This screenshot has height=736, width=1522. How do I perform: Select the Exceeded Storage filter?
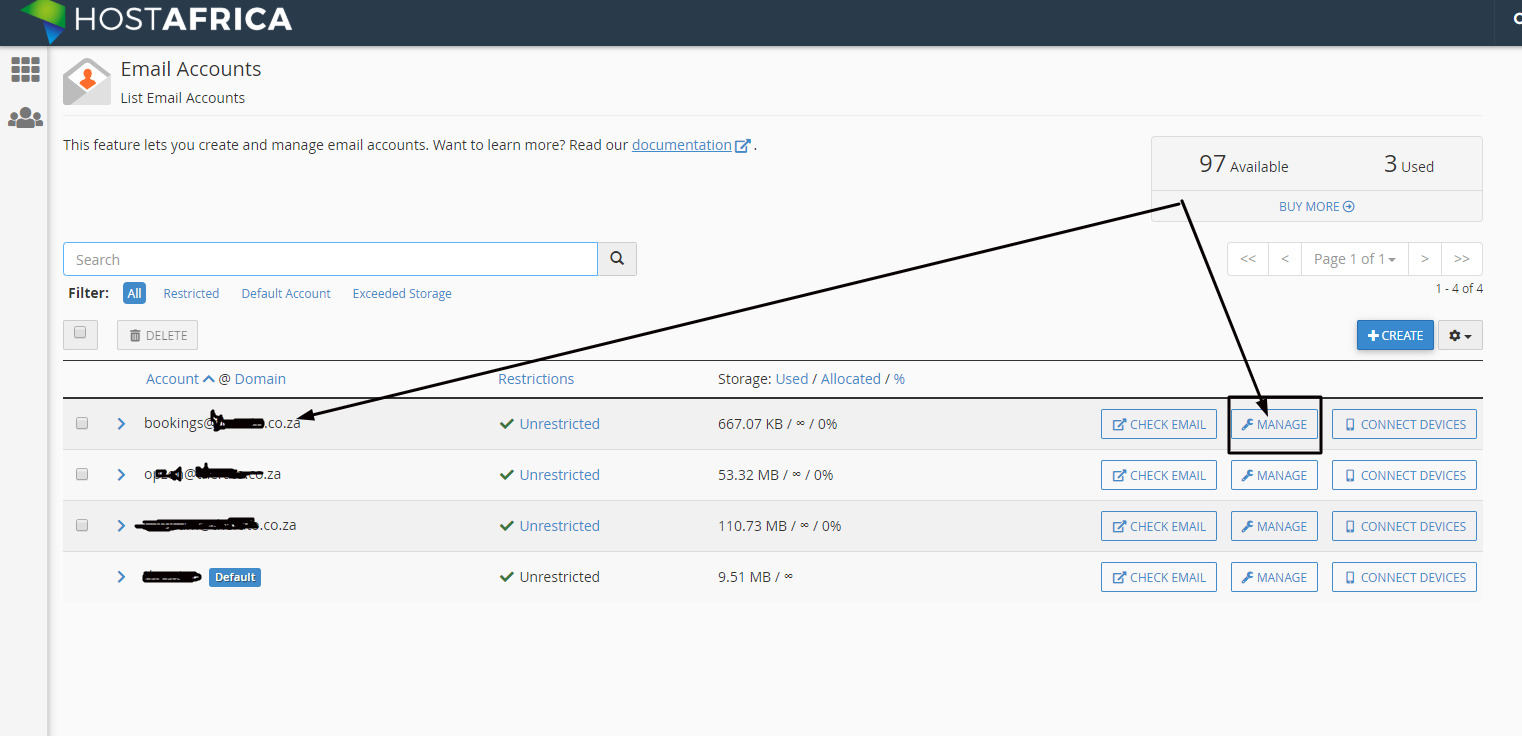pos(402,293)
